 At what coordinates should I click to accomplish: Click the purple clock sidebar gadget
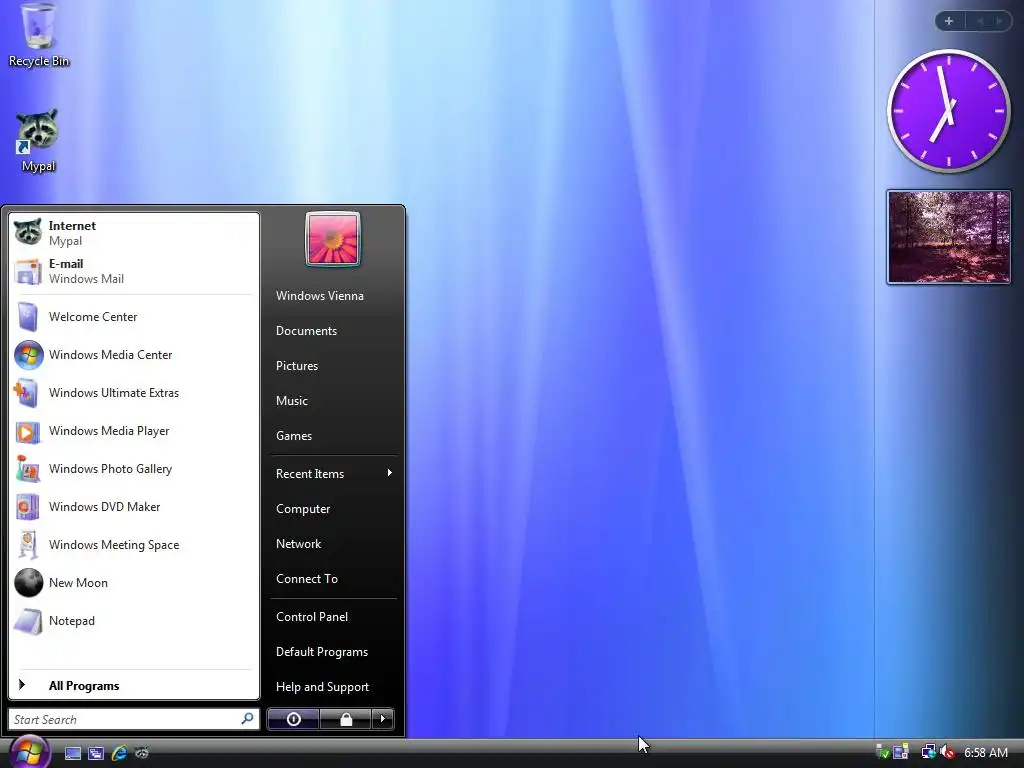pyautogui.click(x=948, y=111)
